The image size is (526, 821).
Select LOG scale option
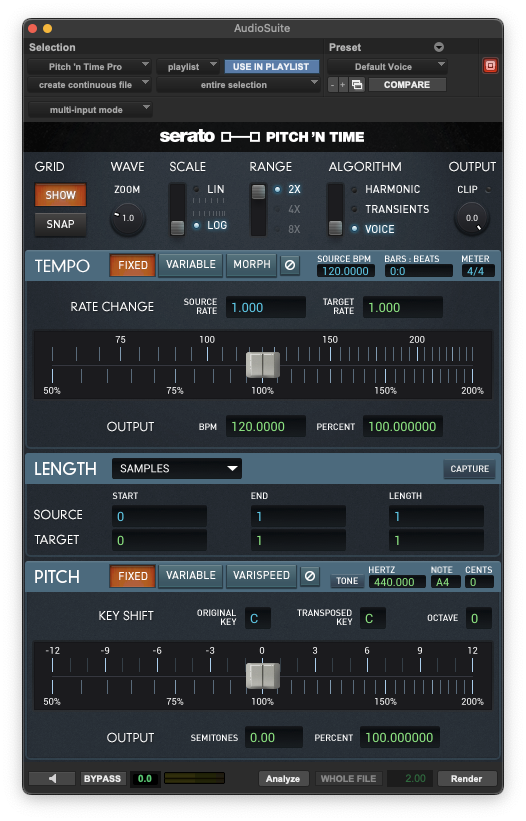click(210, 225)
